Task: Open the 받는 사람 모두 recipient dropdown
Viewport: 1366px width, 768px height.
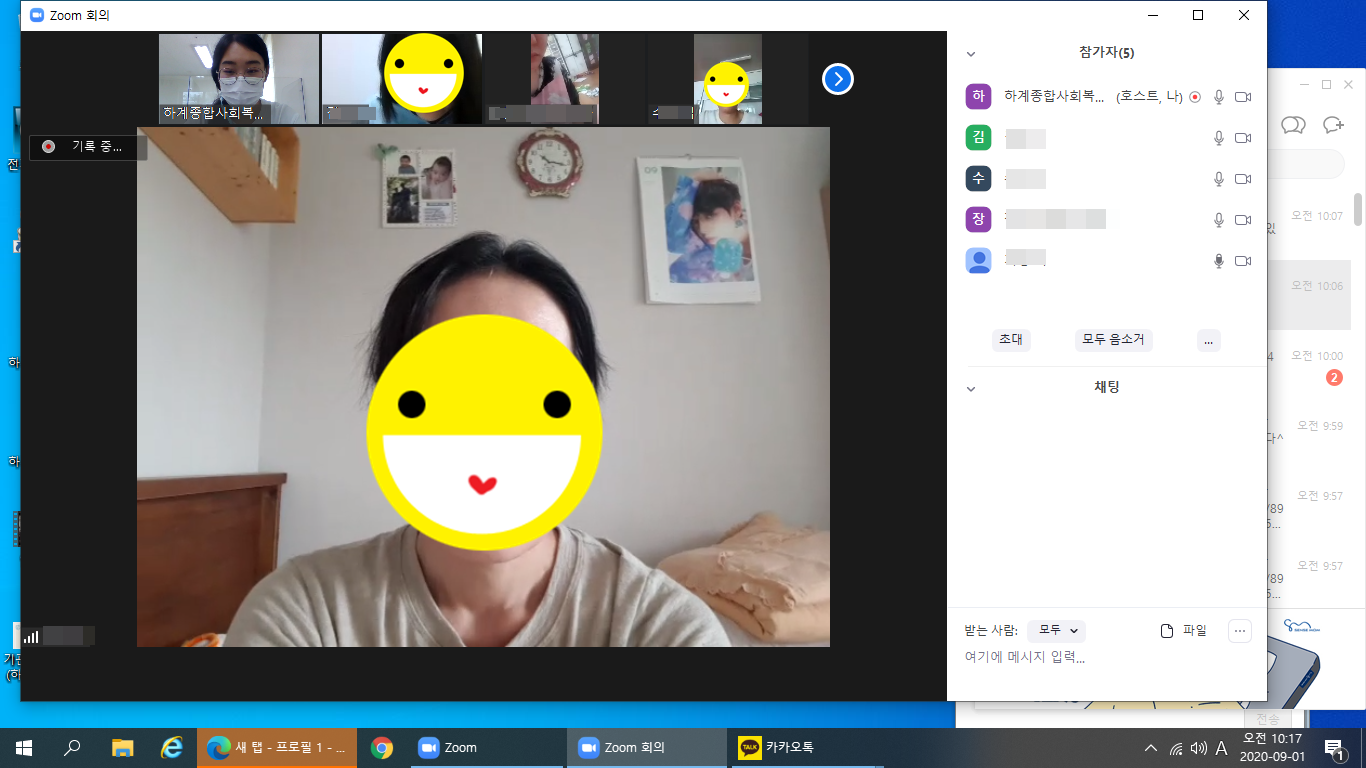Action: 1056,631
